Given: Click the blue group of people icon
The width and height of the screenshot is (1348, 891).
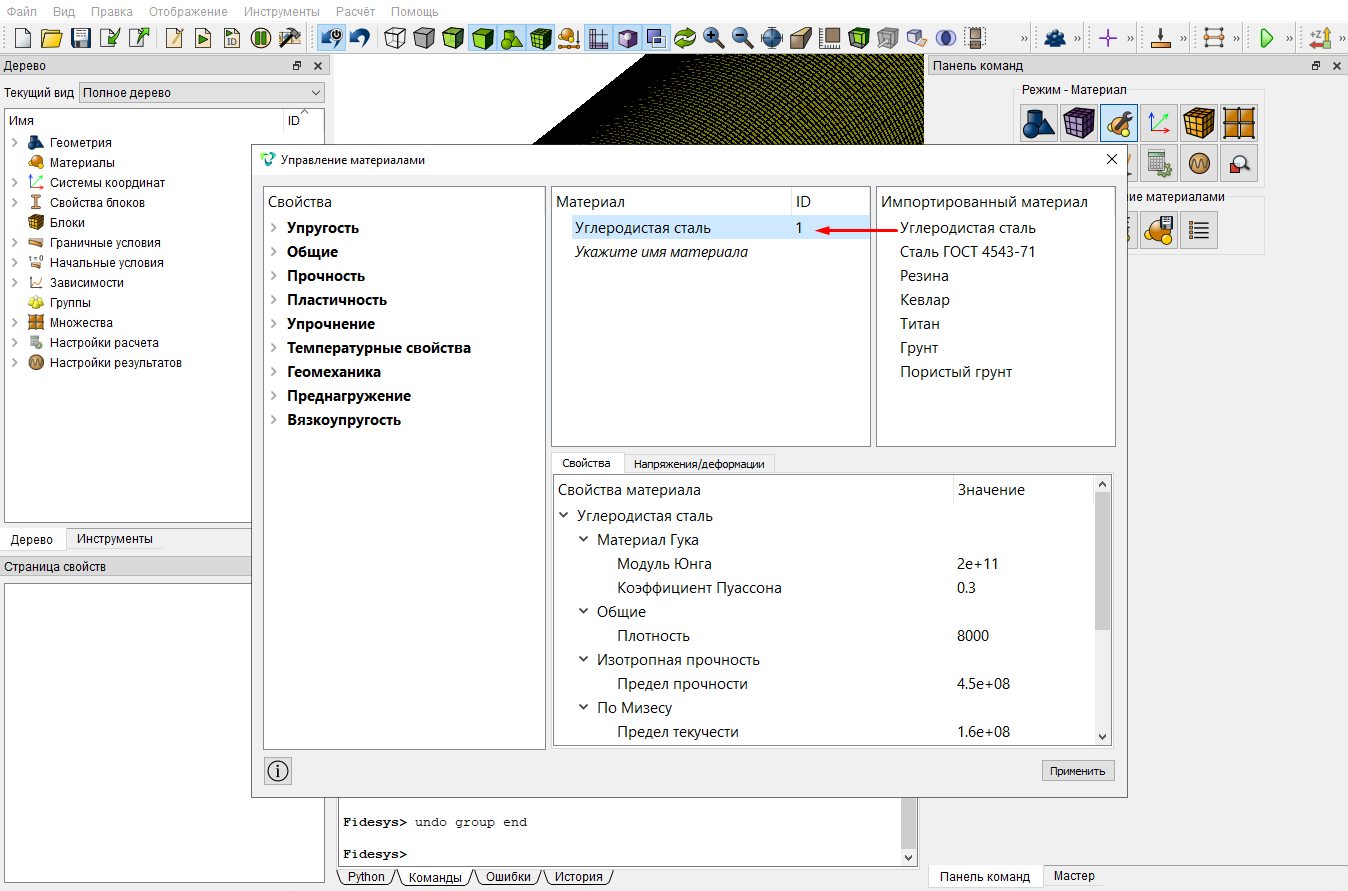Looking at the screenshot, I should [x=1054, y=38].
